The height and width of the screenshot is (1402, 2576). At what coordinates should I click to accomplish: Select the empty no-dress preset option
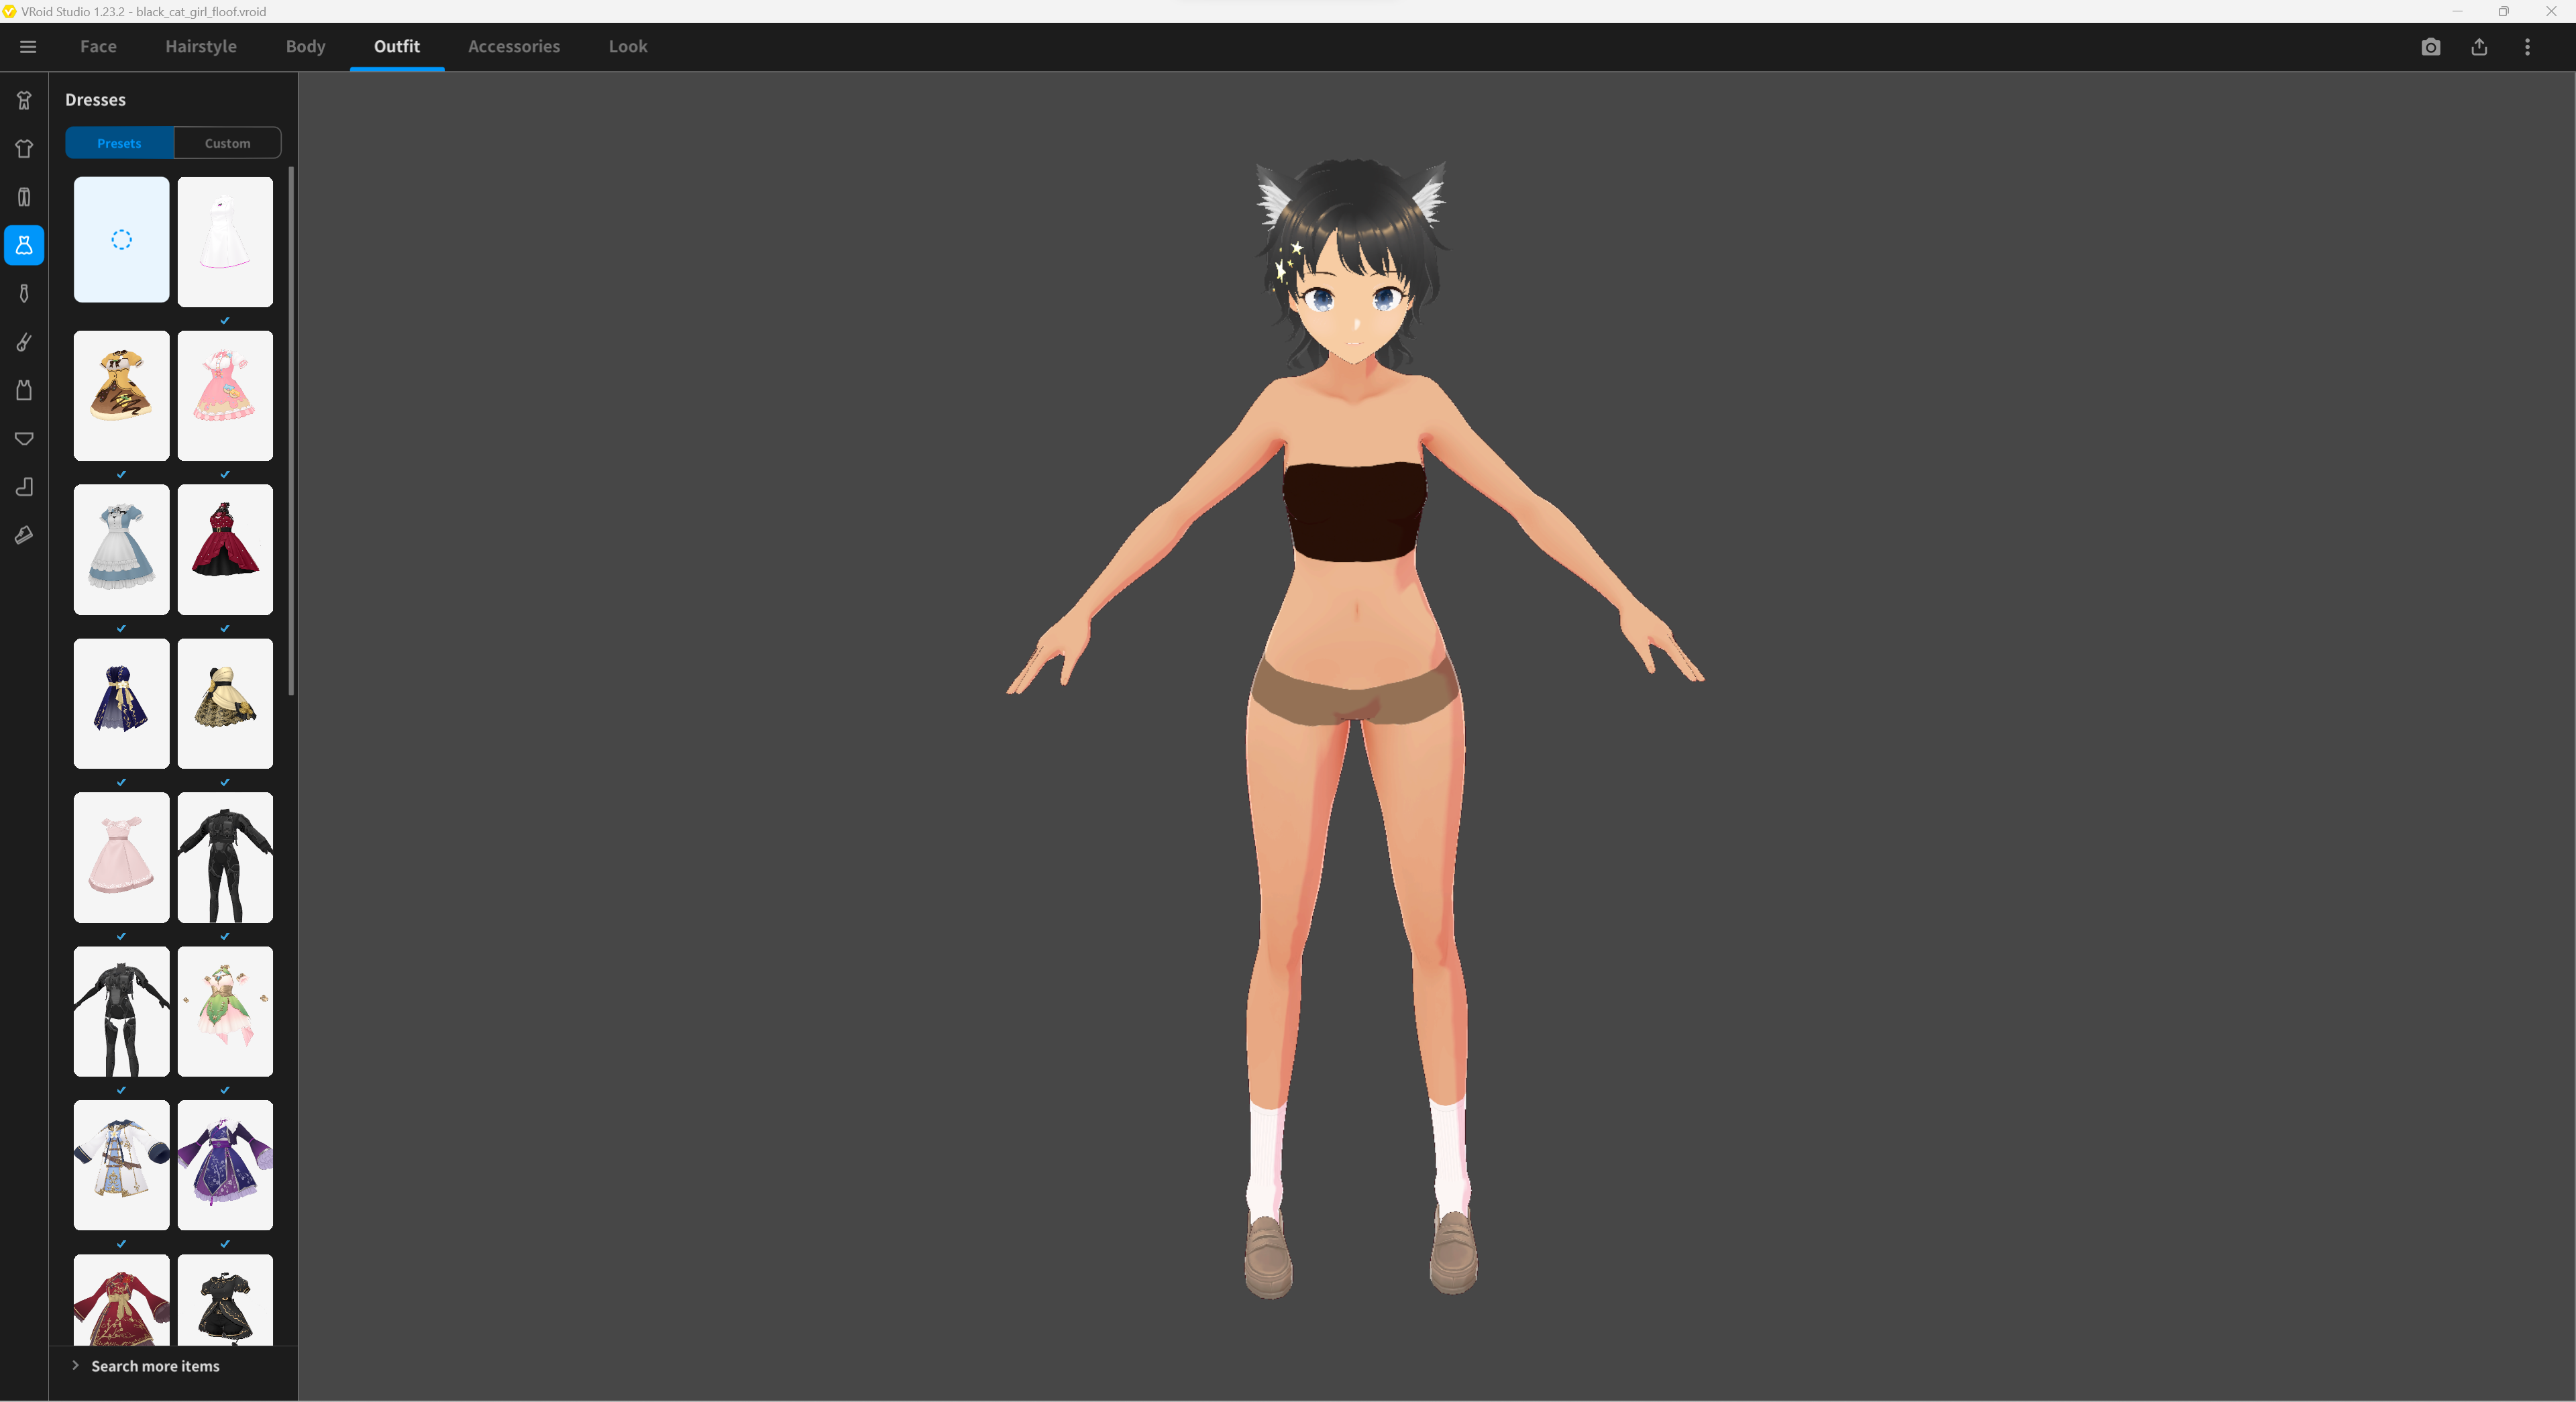pyautogui.click(x=121, y=240)
